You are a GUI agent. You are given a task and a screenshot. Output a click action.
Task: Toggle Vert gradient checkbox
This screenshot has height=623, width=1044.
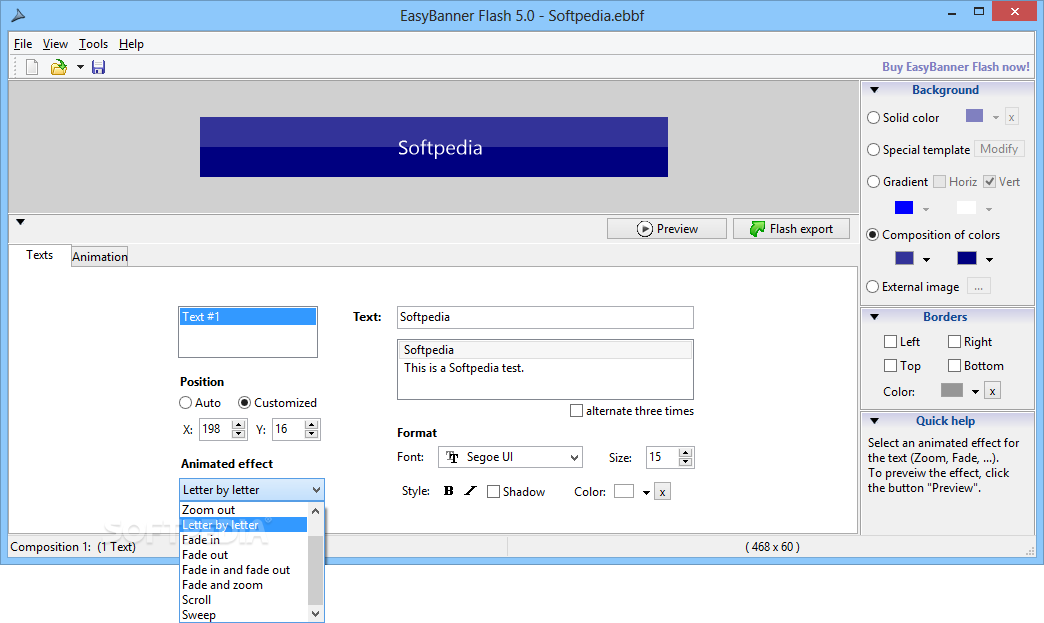(990, 182)
